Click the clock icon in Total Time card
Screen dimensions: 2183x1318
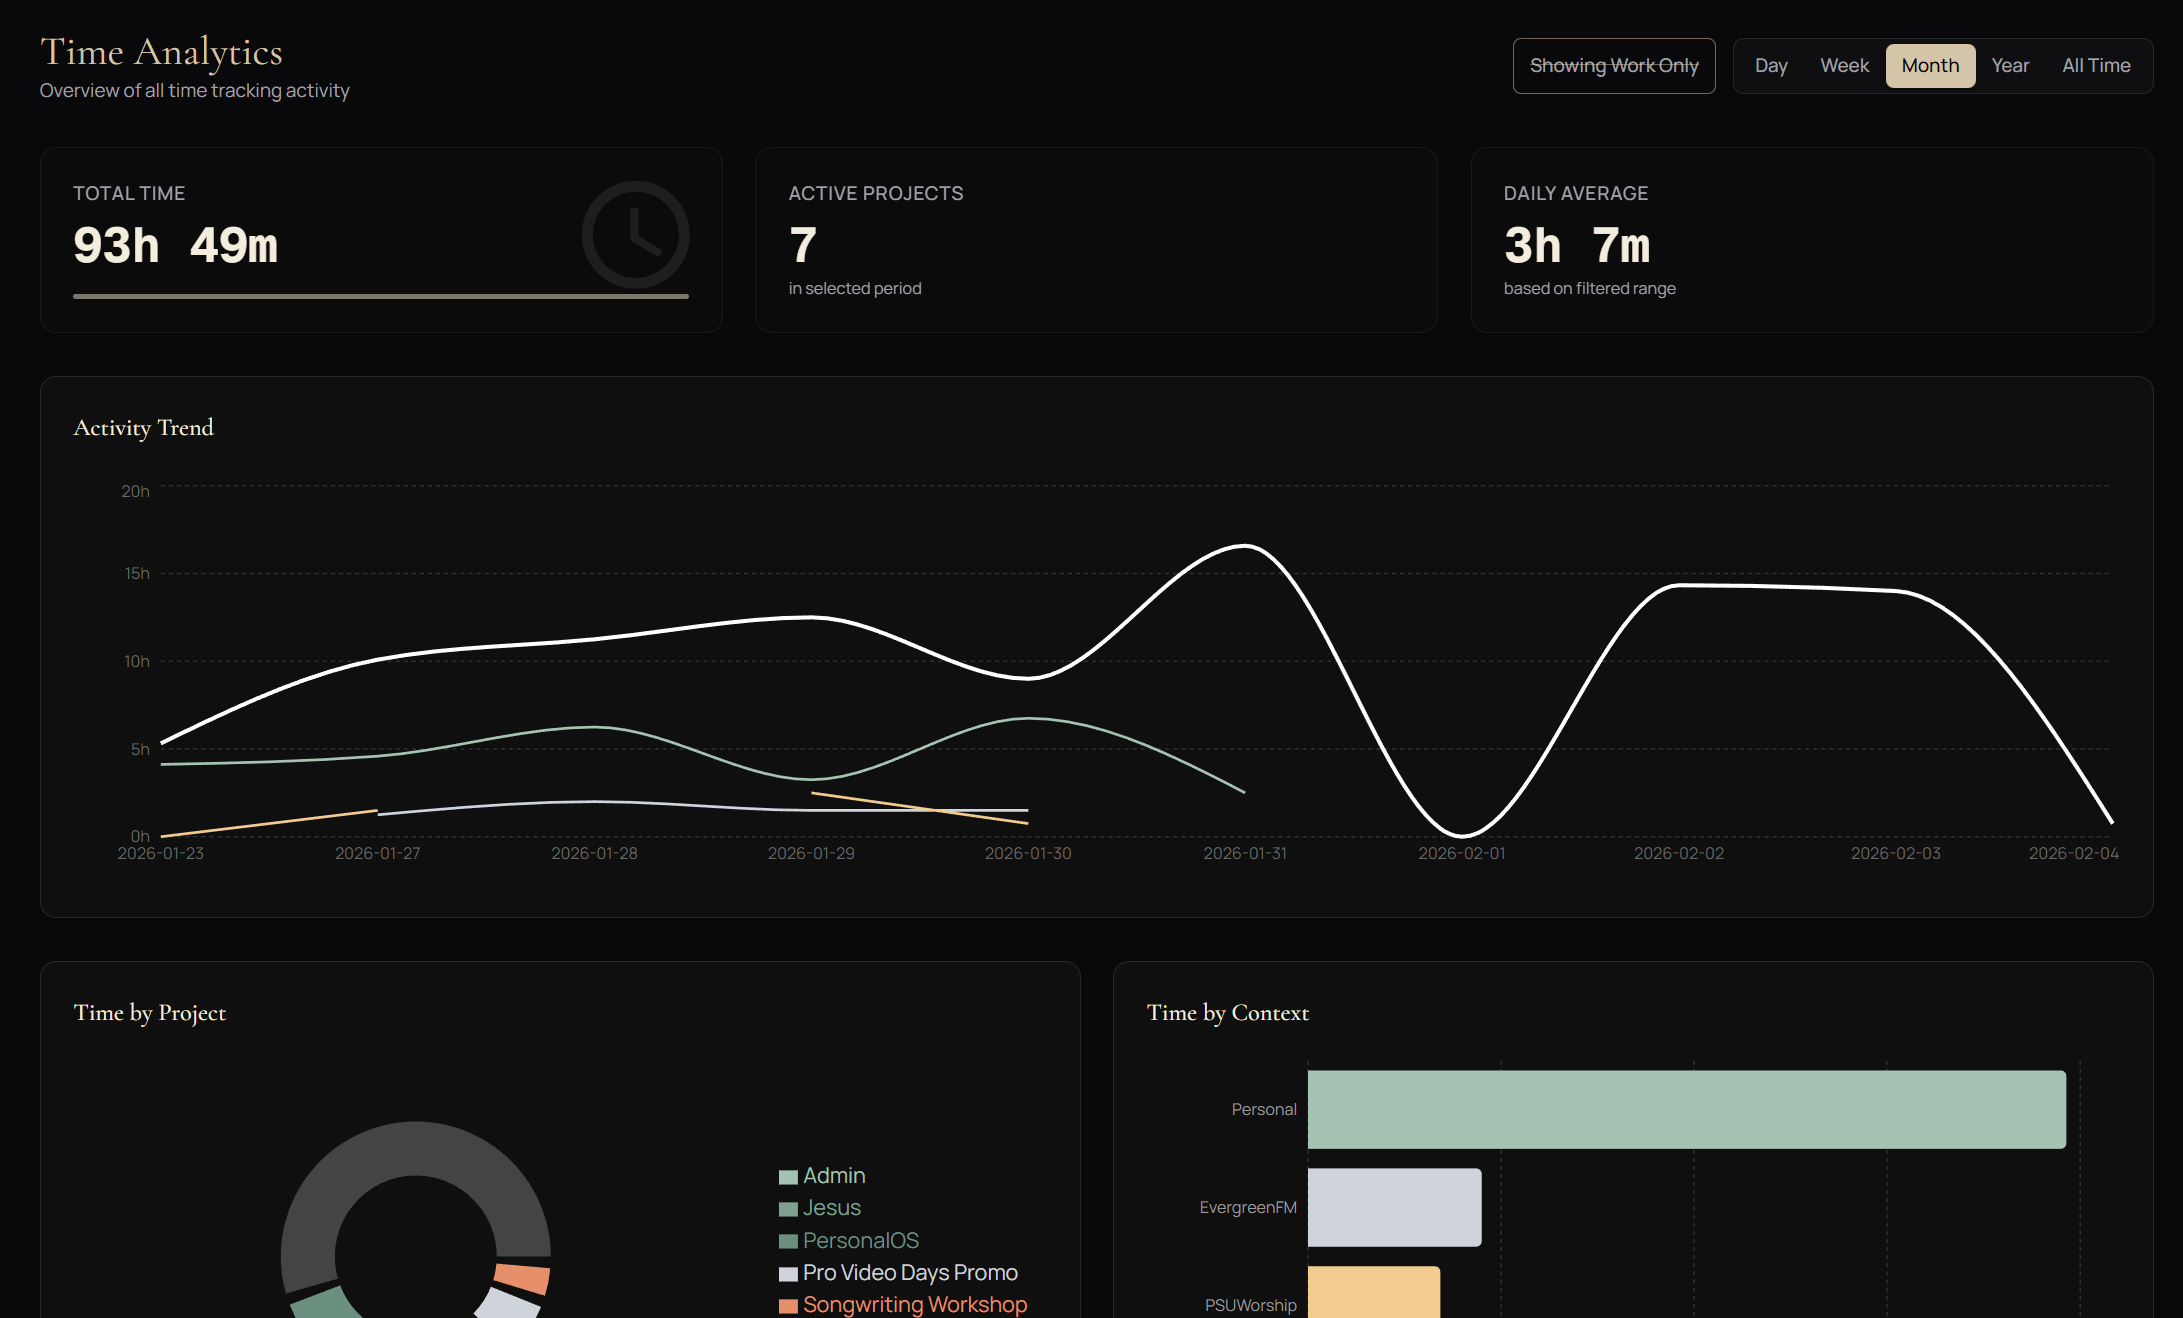[636, 235]
